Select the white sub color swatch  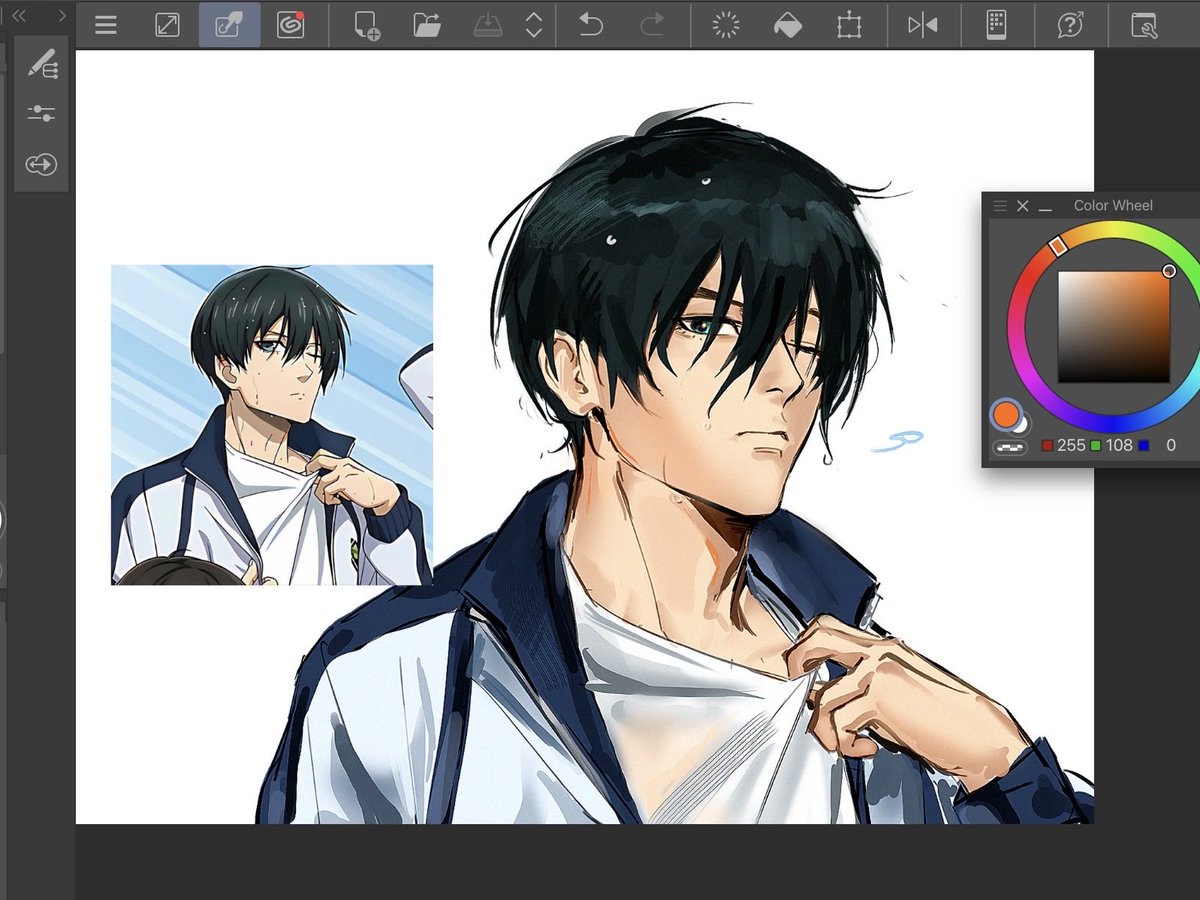click(1021, 424)
